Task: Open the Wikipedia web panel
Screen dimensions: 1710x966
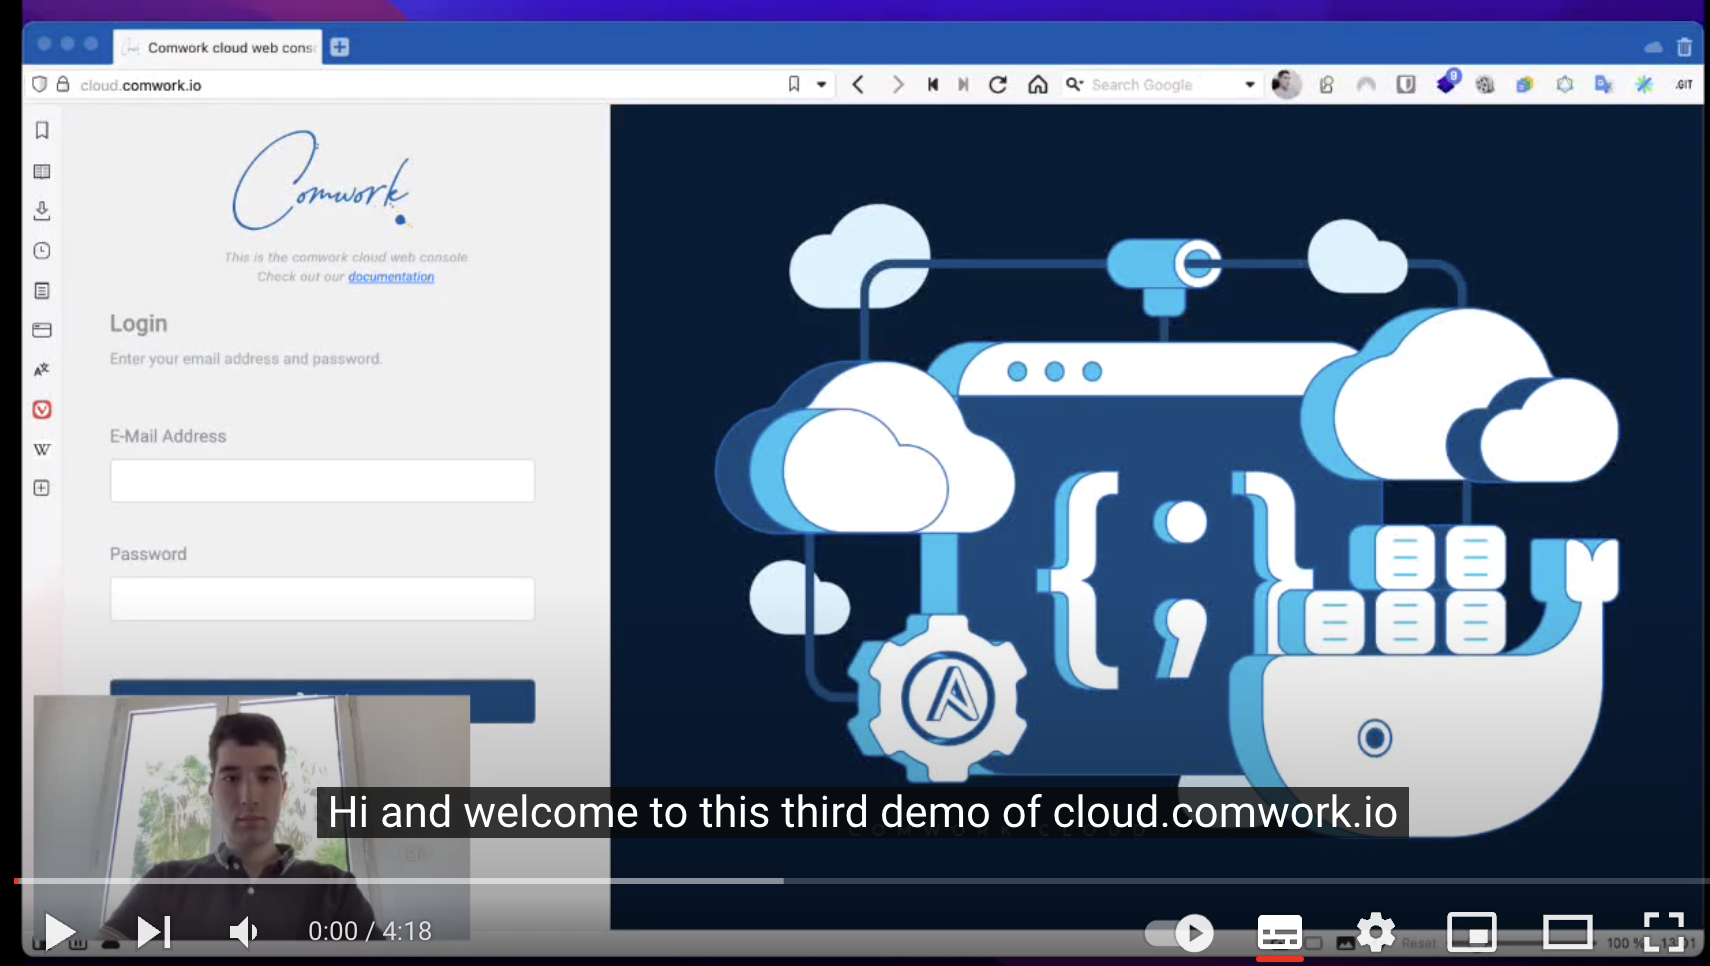Action: 42,449
